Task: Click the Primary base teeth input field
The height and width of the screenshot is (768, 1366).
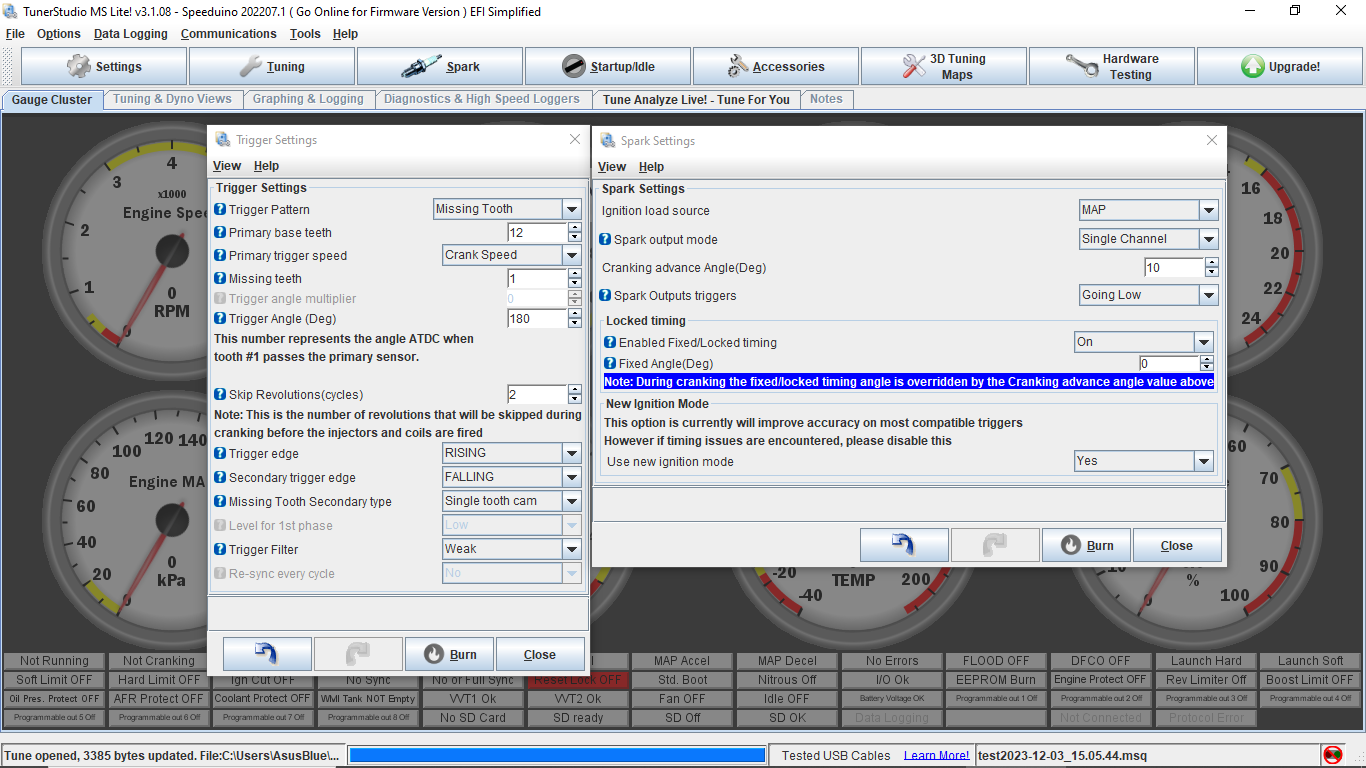Action: tap(538, 233)
